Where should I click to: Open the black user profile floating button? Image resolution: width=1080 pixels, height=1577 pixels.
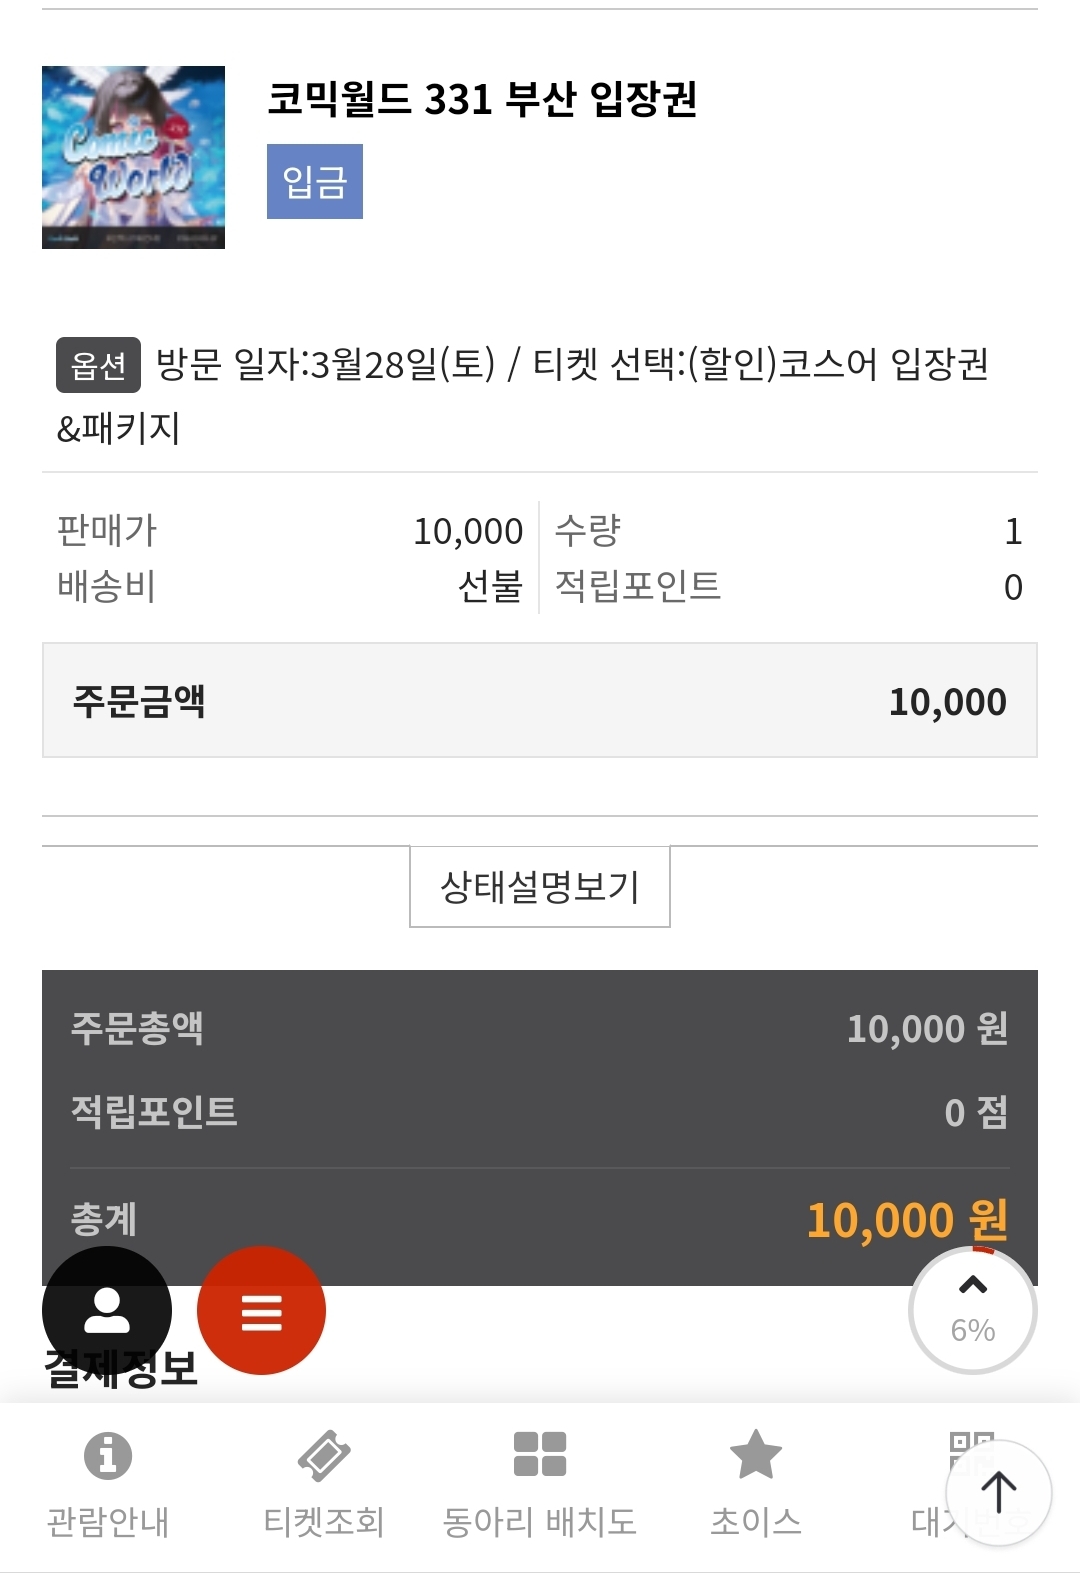pos(107,1310)
